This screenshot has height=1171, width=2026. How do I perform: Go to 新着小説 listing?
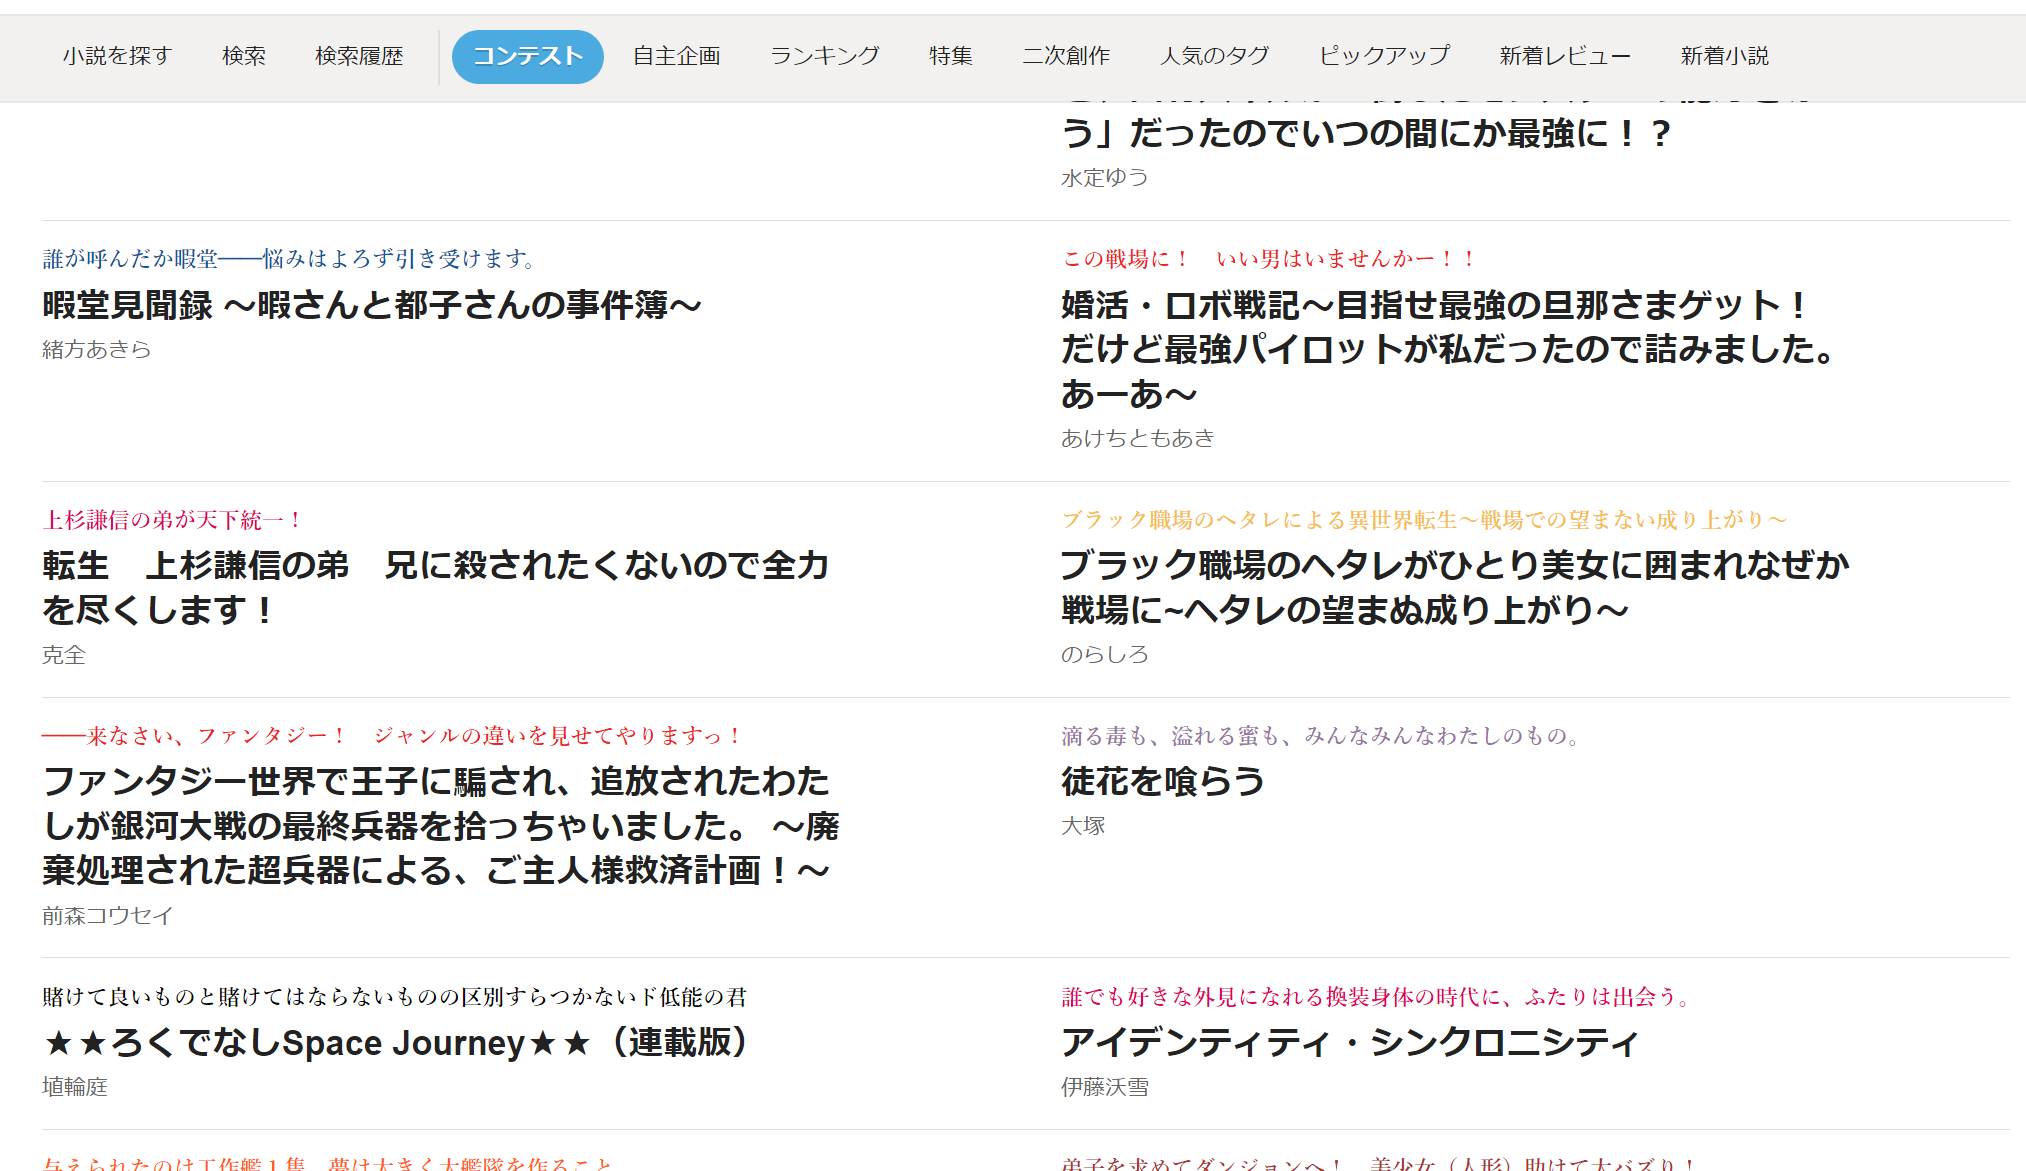point(1724,56)
